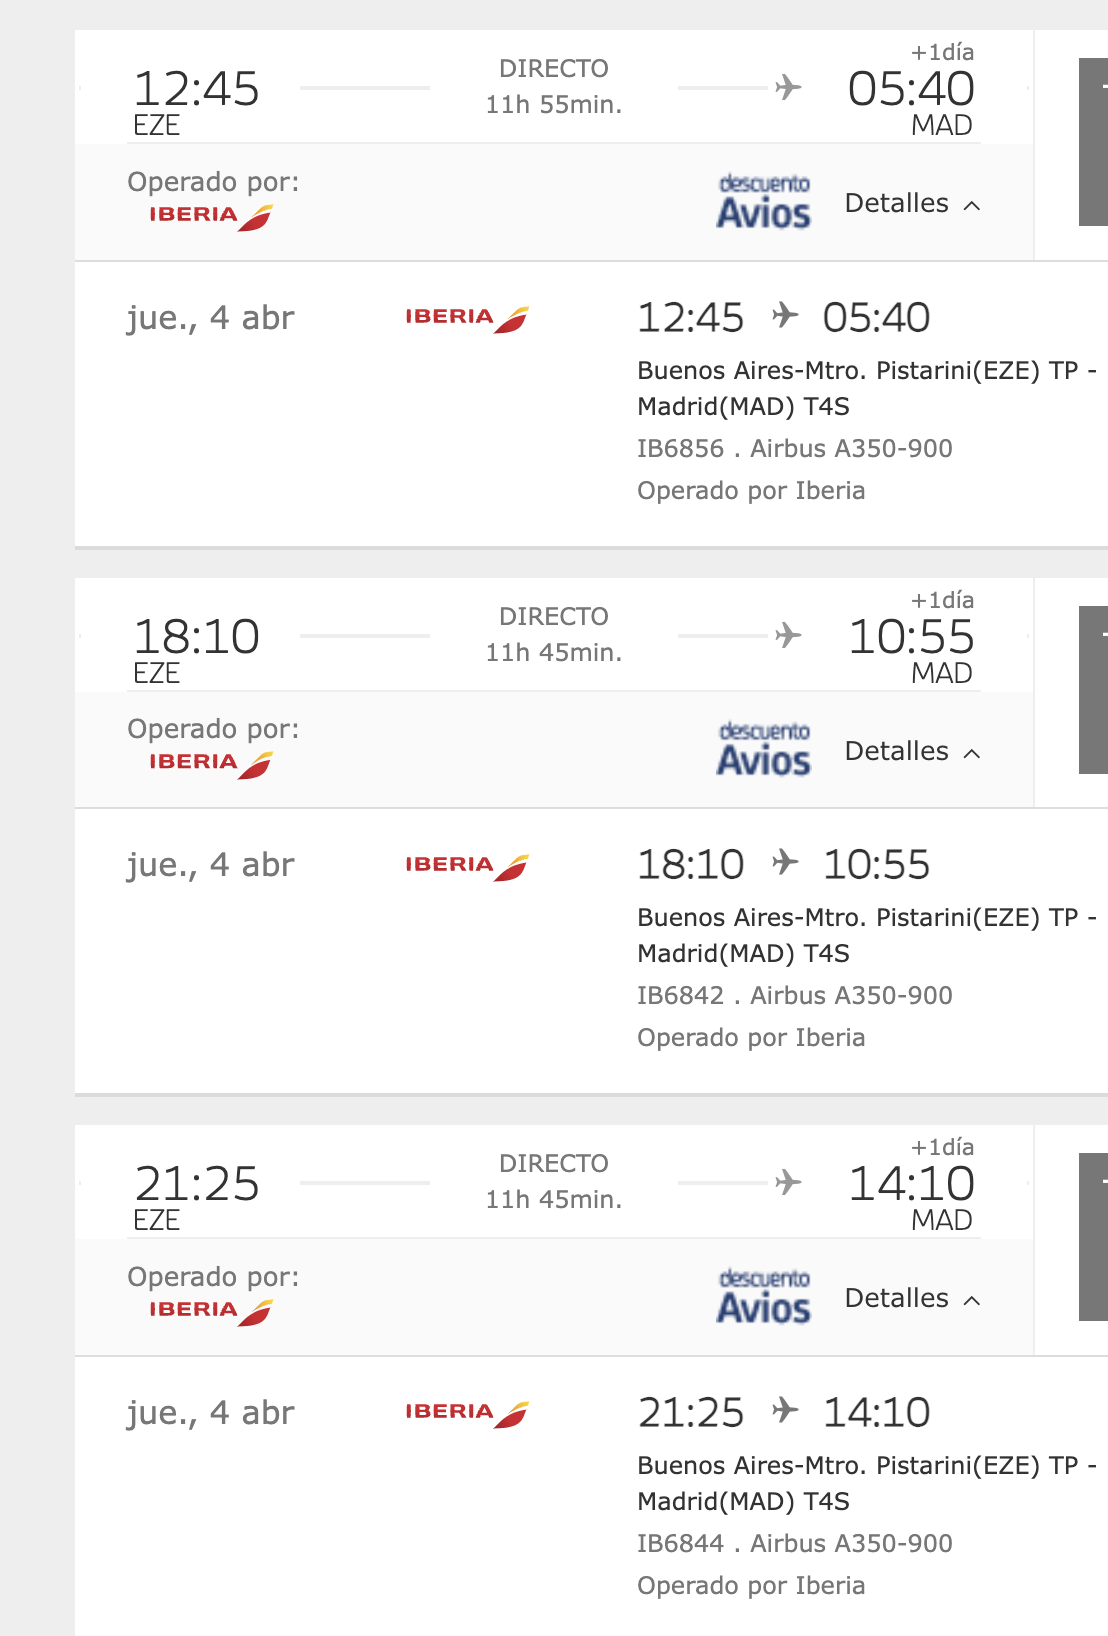Viewport: 1108px width, 1636px height.
Task: Click the Iberia logo under Operado por for the 12:45 flight
Action: click(x=211, y=216)
